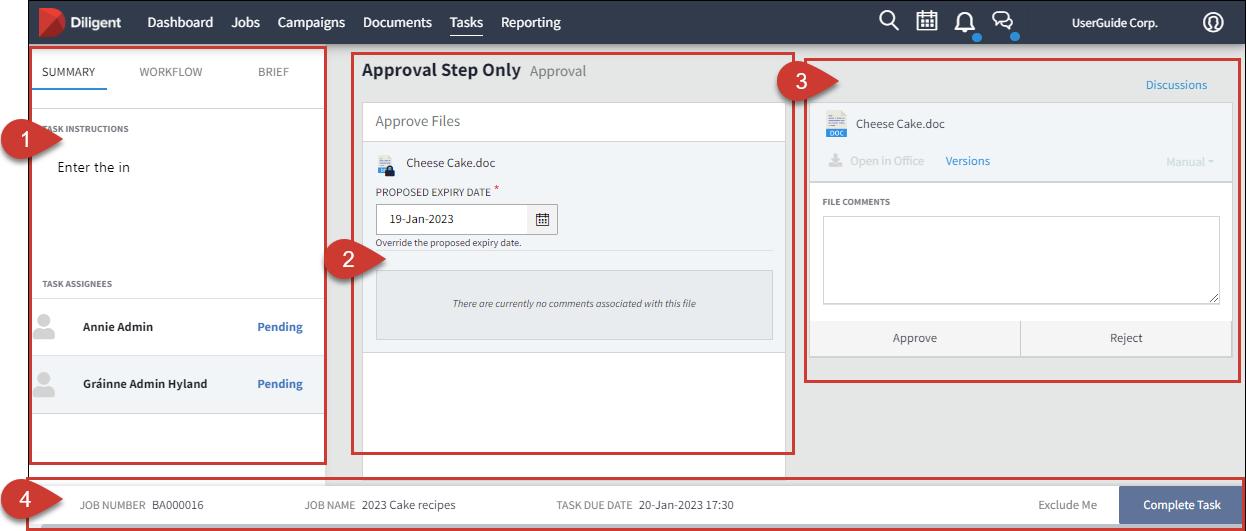This screenshot has width=1246, height=531.
Task: Switch to the Workflow tab
Action: tap(171, 72)
